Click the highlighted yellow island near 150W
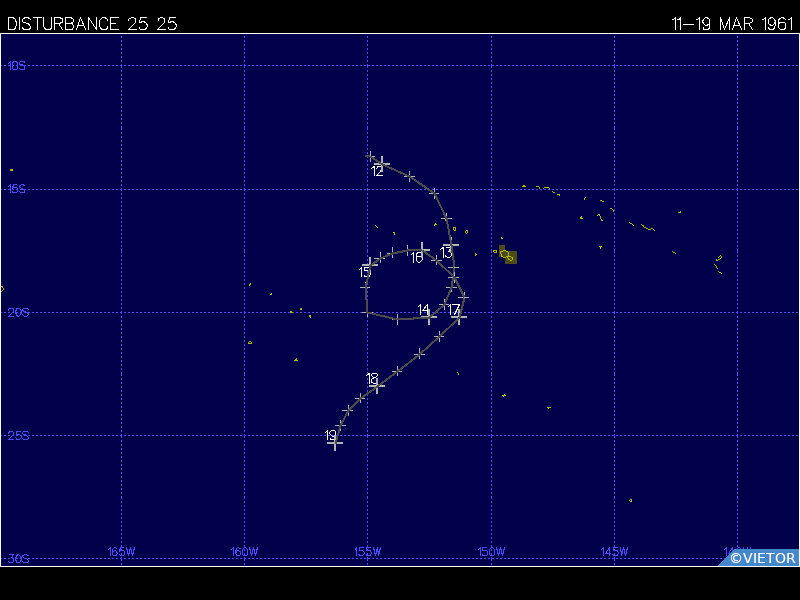The height and width of the screenshot is (600, 800). coord(509,257)
